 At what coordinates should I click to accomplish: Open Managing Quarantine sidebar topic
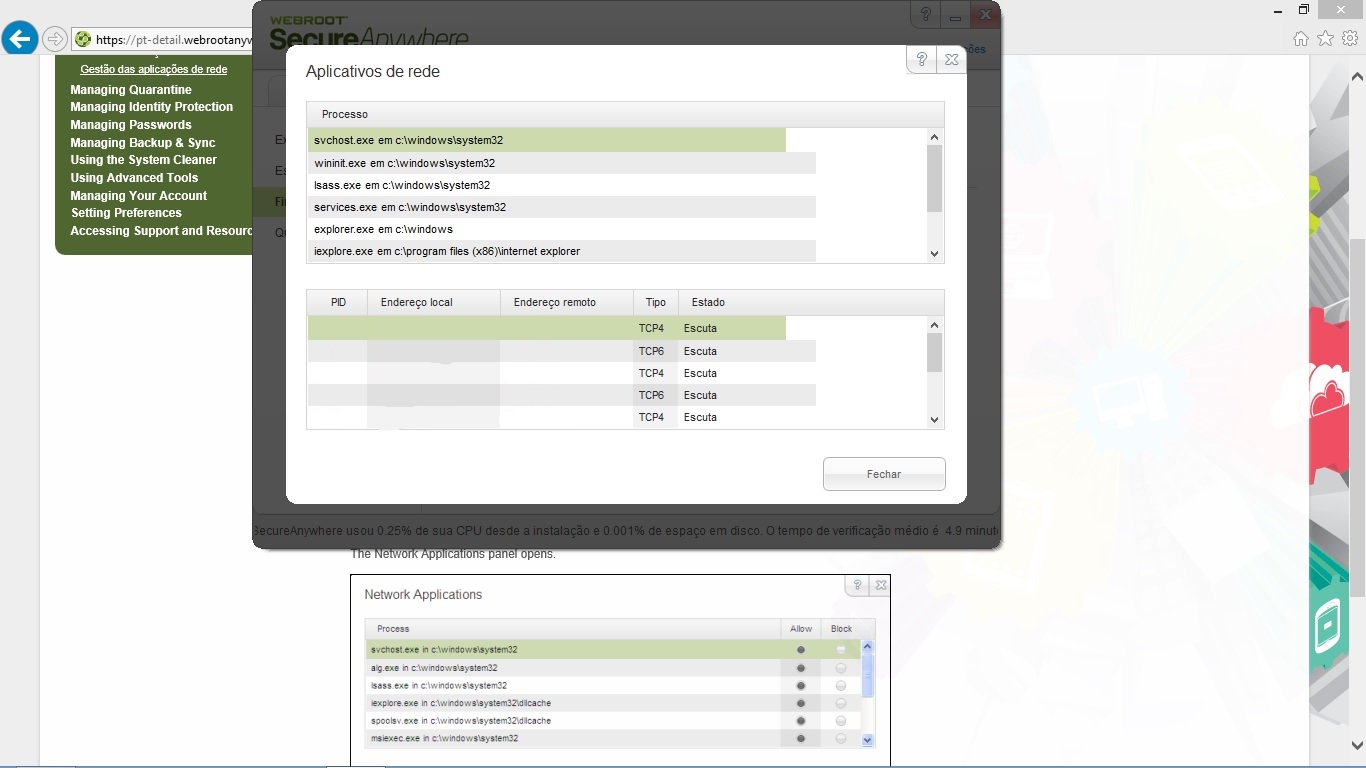tap(131, 90)
